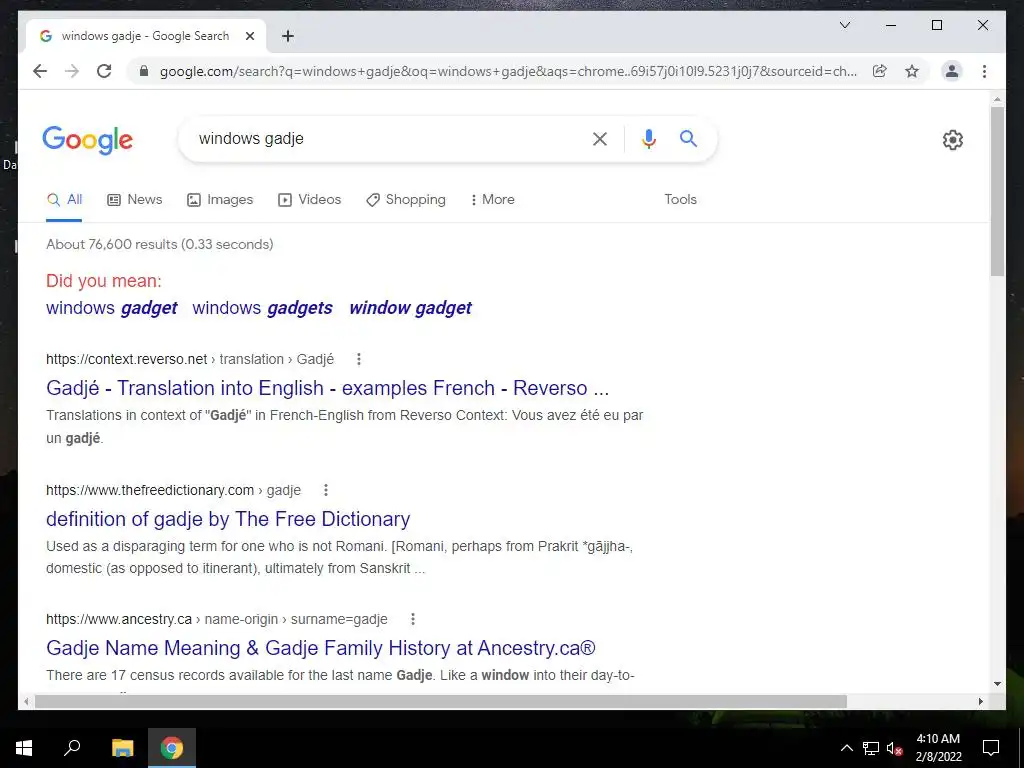Click the vertical page scrollbar thumb
The height and width of the screenshot is (768, 1024).
997,191
